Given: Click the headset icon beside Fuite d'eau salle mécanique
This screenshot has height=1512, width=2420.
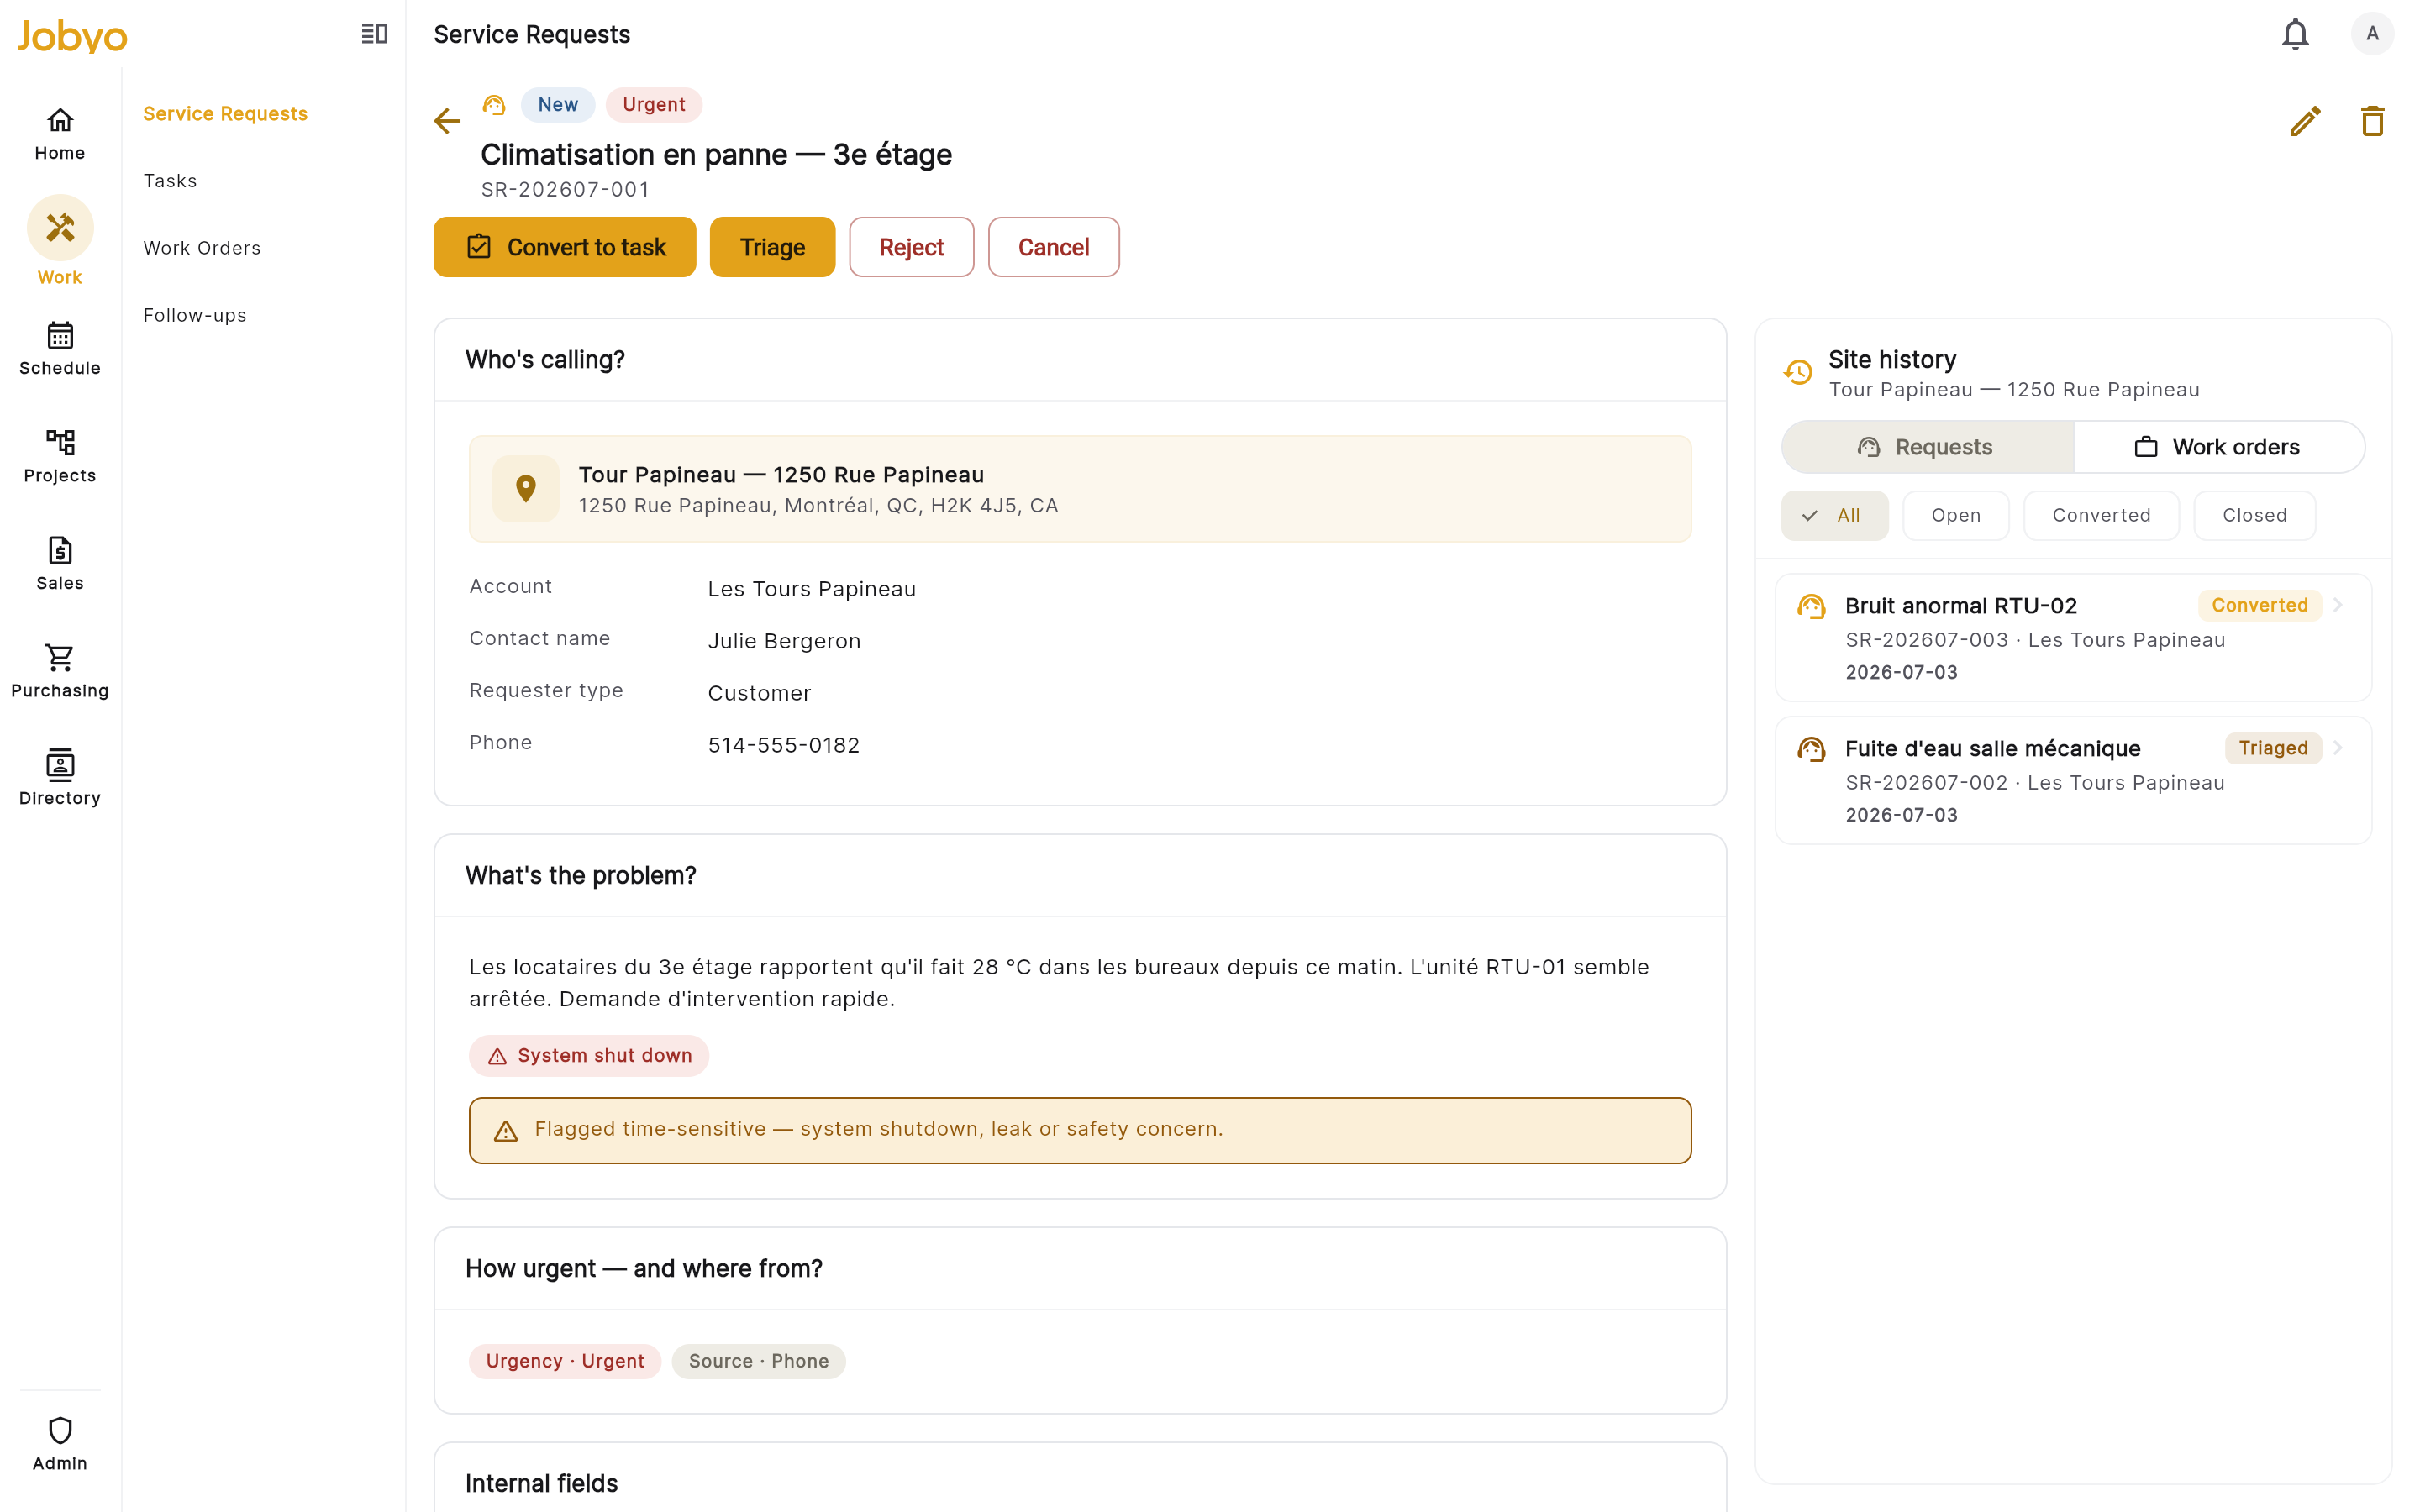Looking at the screenshot, I should (1811, 750).
